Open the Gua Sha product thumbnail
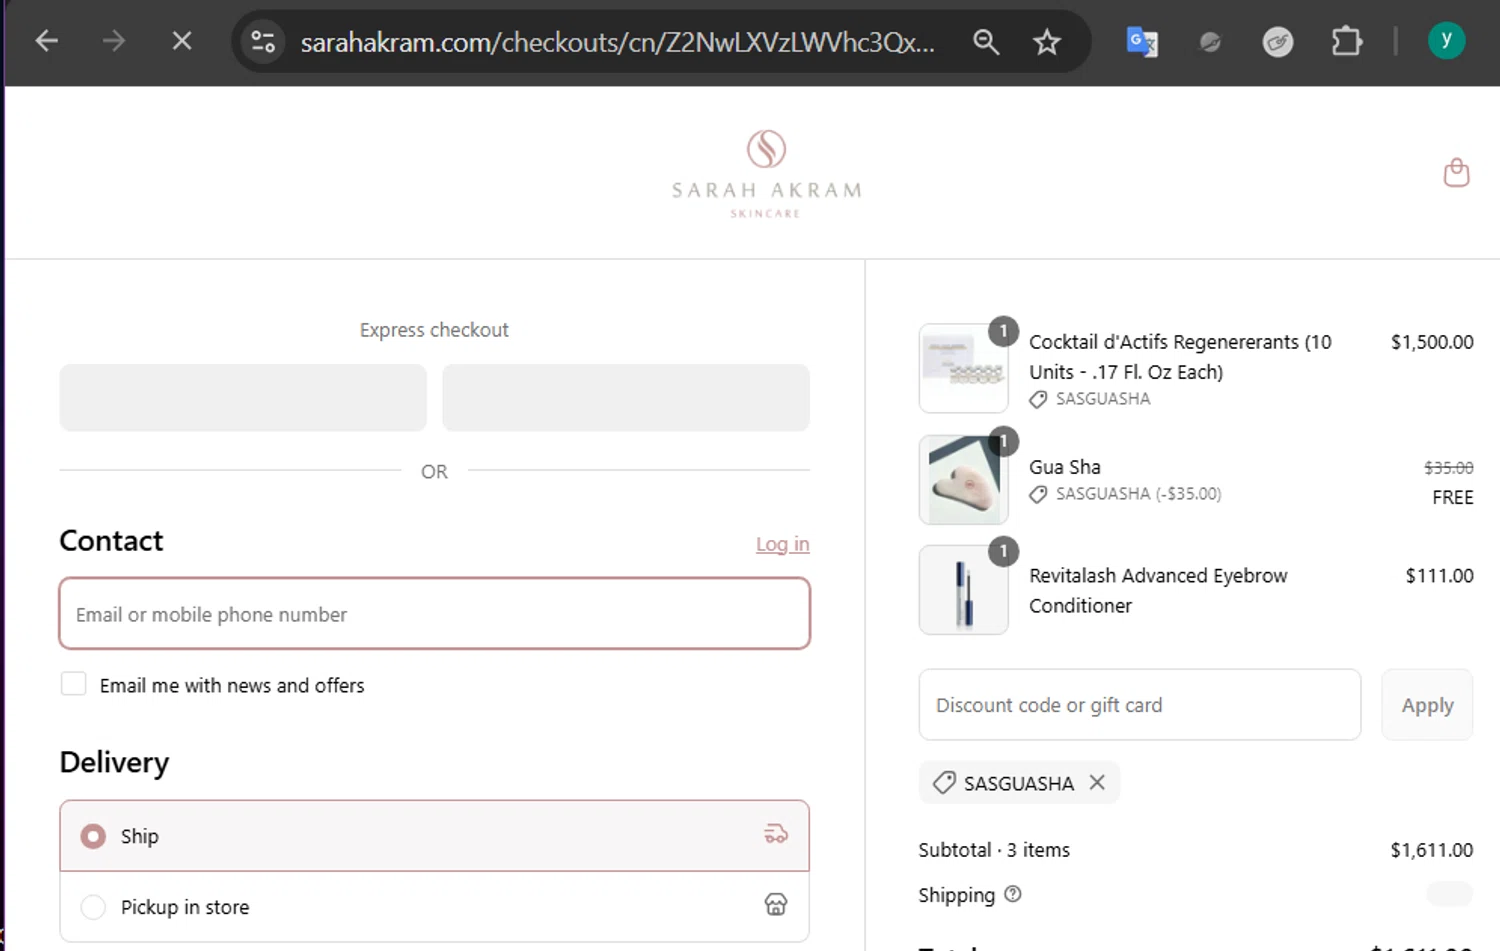Viewport: 1500px width, 951px height. tap(964, 480)
